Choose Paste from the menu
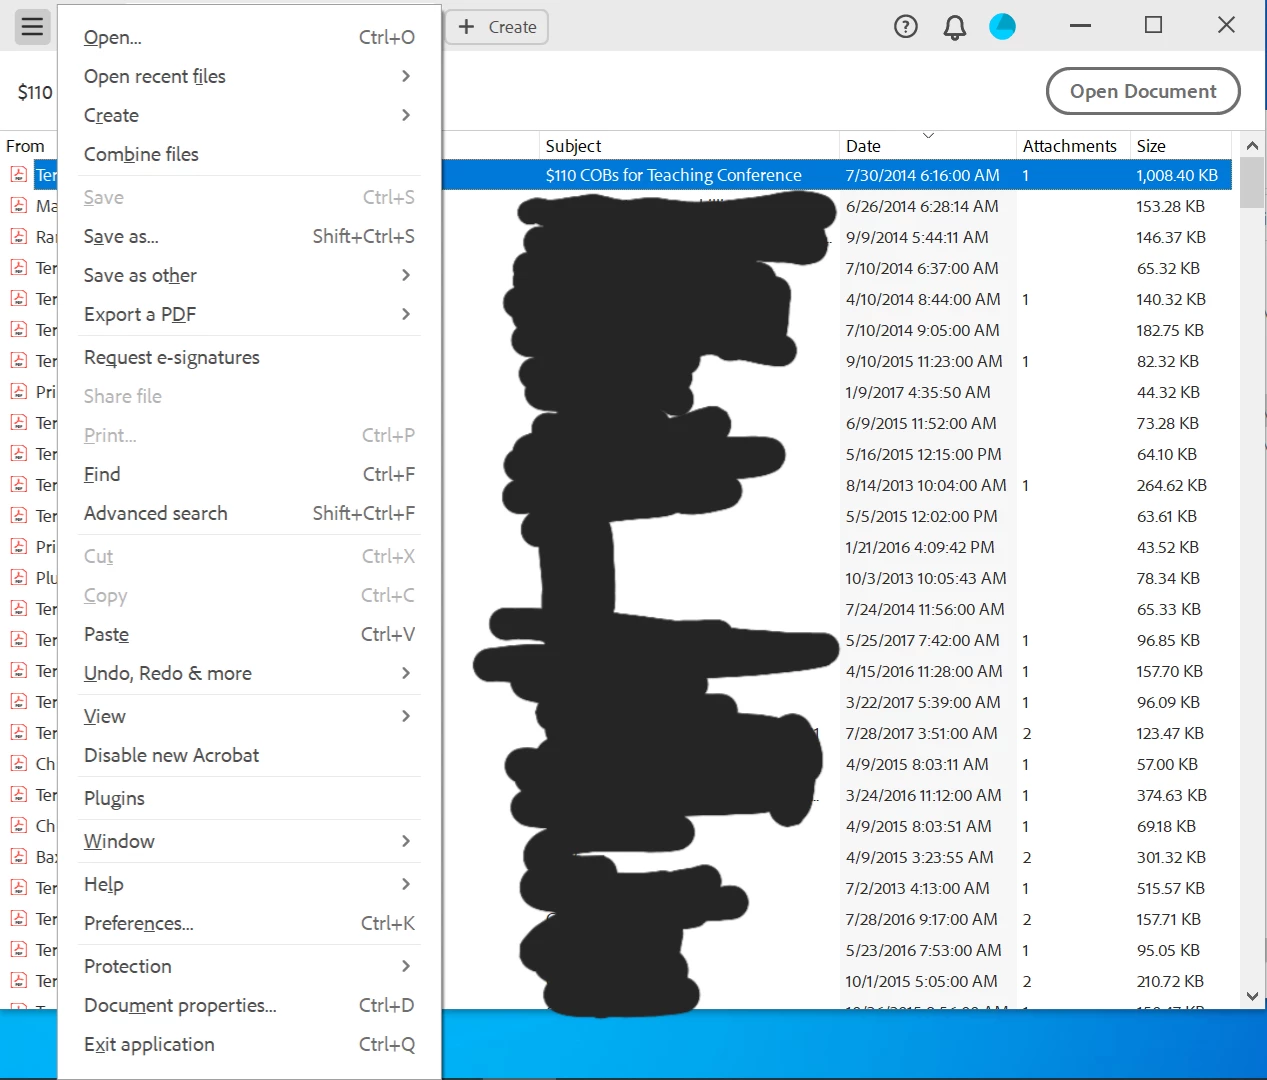The height and width of the screenshot is (1080, 1267). tap(249, 634)
